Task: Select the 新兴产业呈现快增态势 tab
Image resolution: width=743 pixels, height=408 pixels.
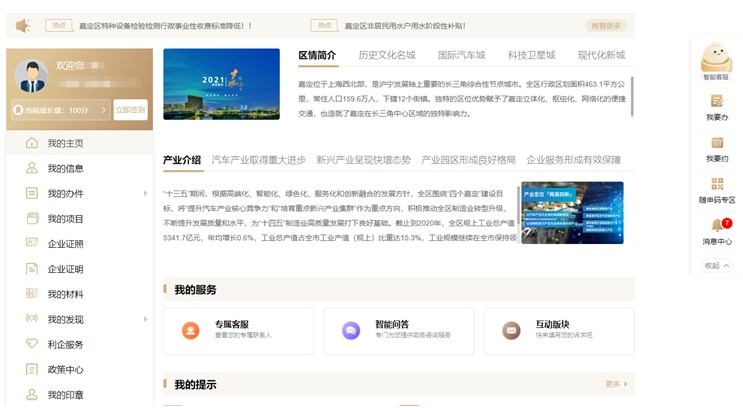Action: 363,160
